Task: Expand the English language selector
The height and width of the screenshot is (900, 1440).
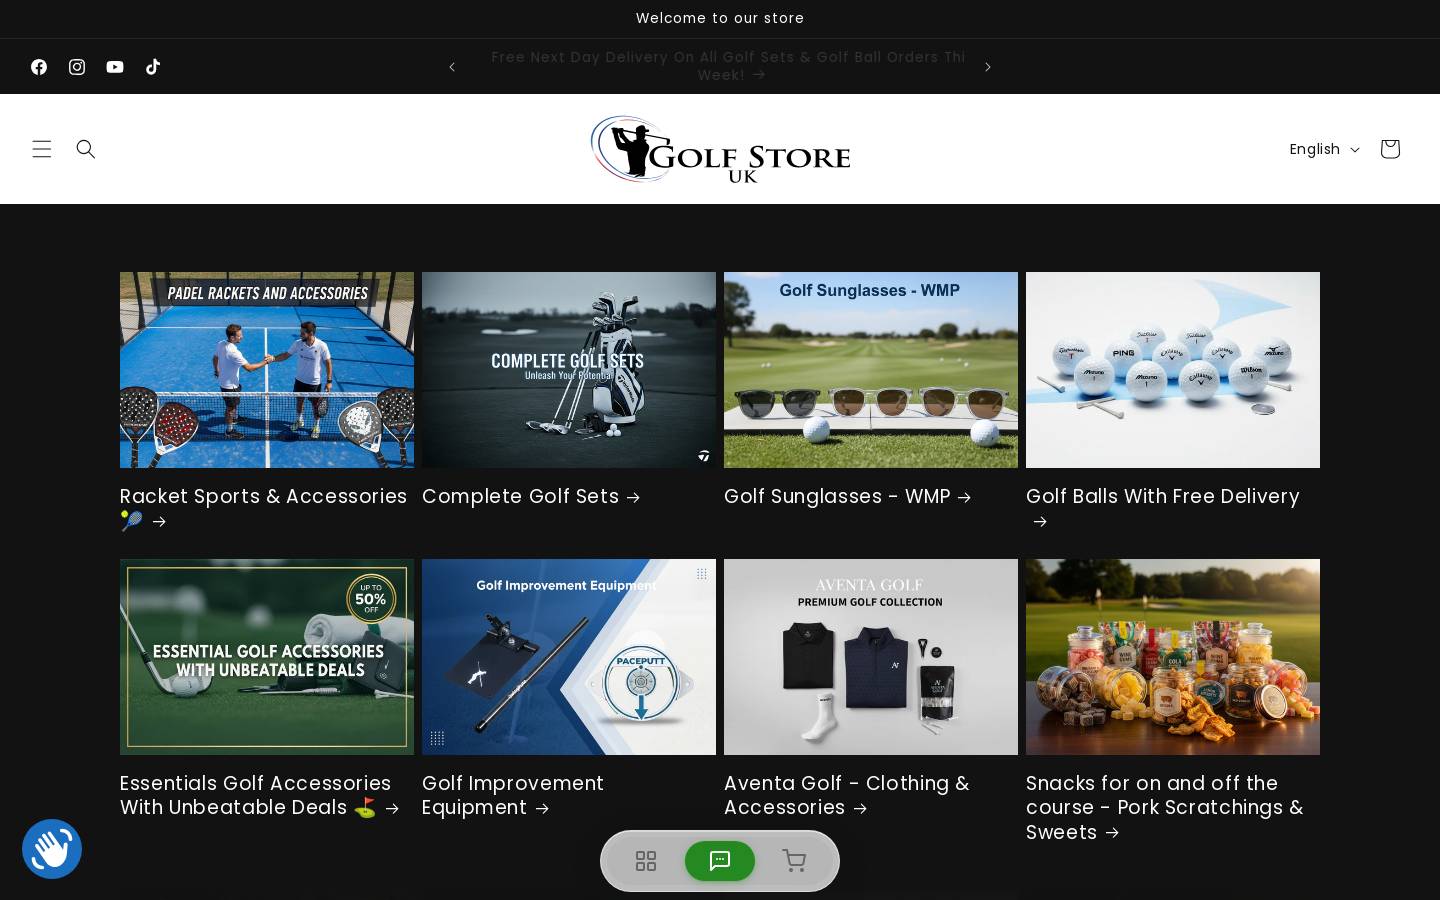Action: pyautogui.click(x=1324, y=149)
